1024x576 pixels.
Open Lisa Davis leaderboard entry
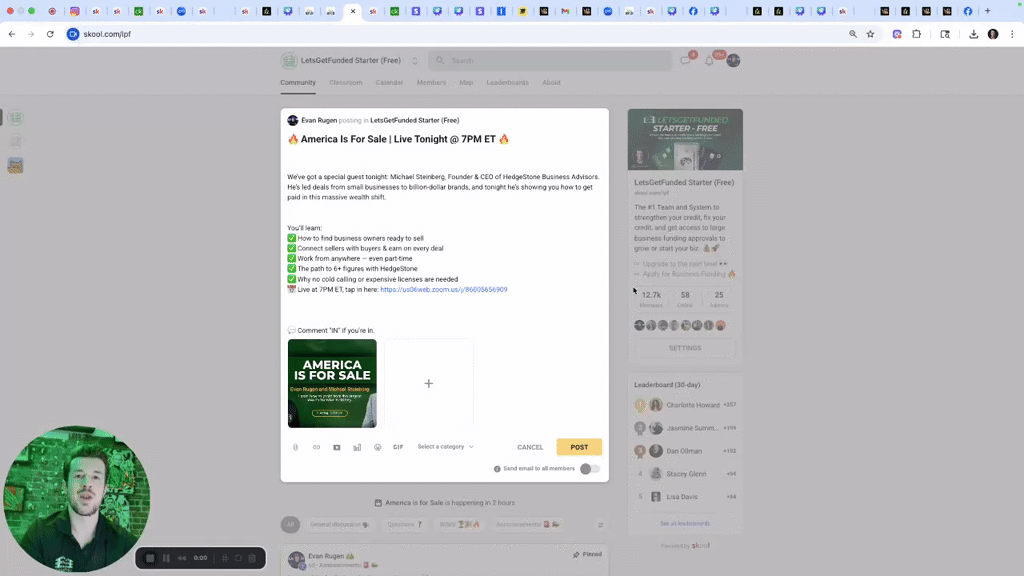[685, 496]
